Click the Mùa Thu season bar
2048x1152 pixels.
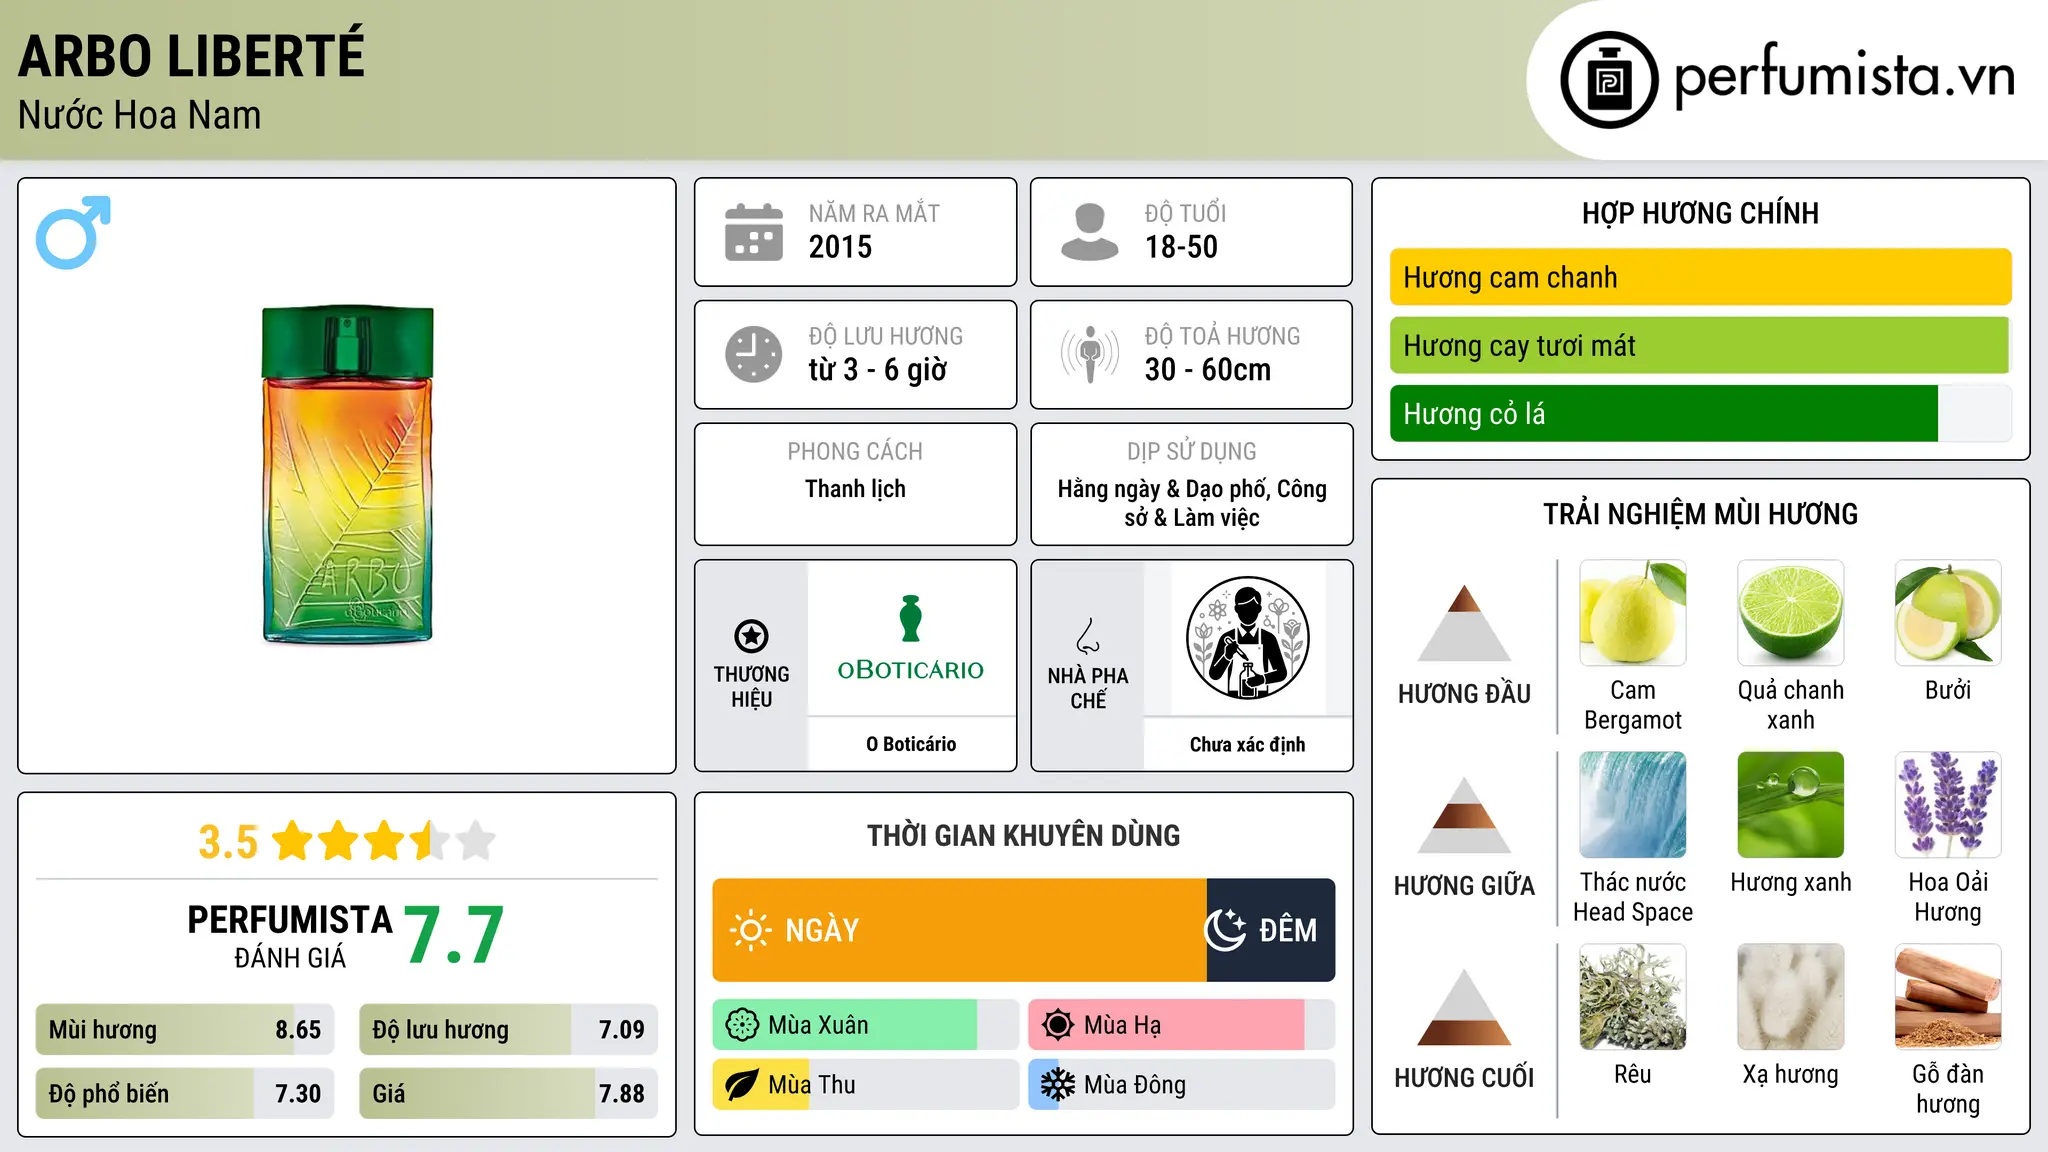[x=866, y=1085]
